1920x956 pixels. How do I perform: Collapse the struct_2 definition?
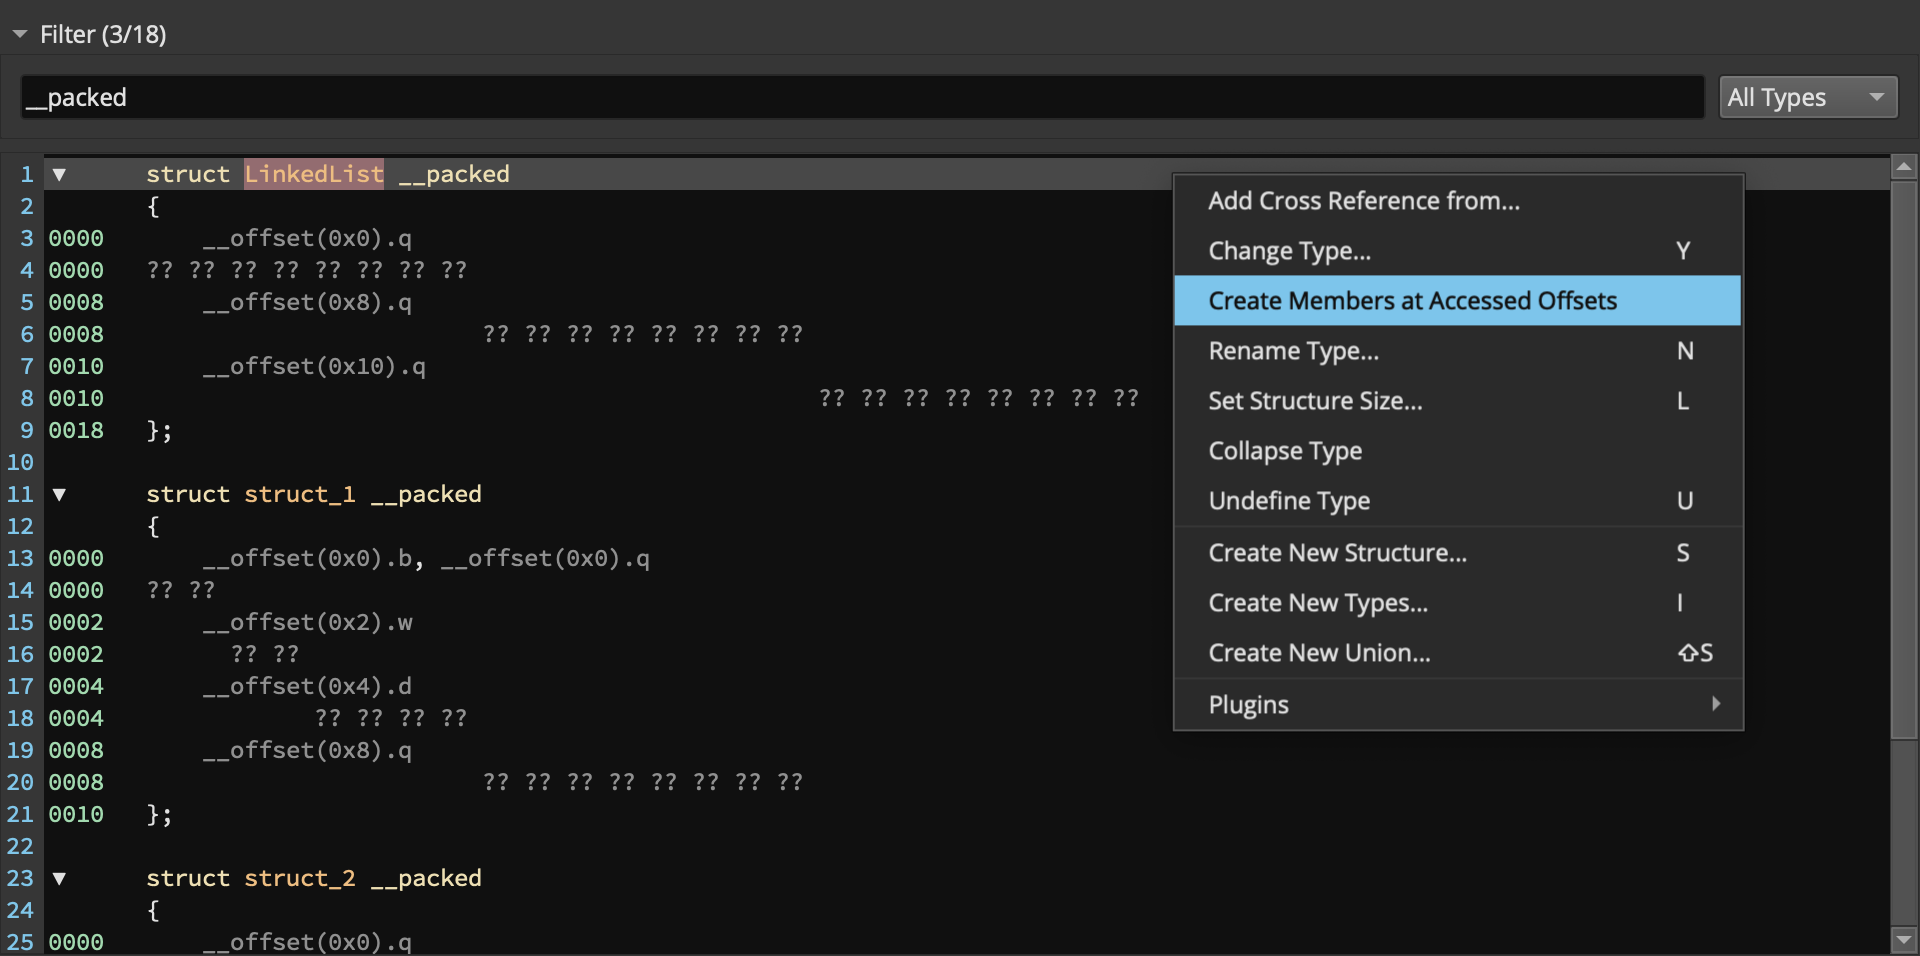click(x=59, y=879)
